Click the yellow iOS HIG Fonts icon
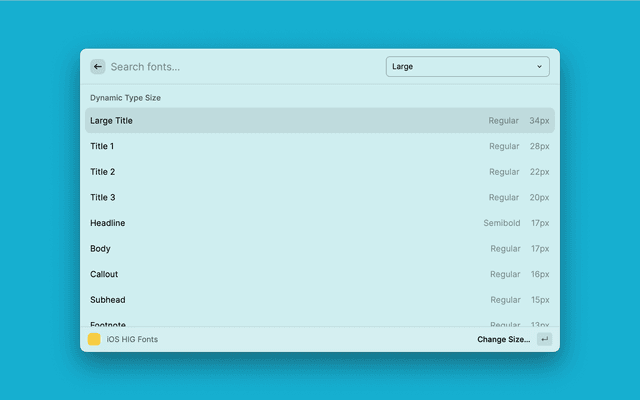The width and height of the screenshot is (640, 400). [x=94, y=340]
